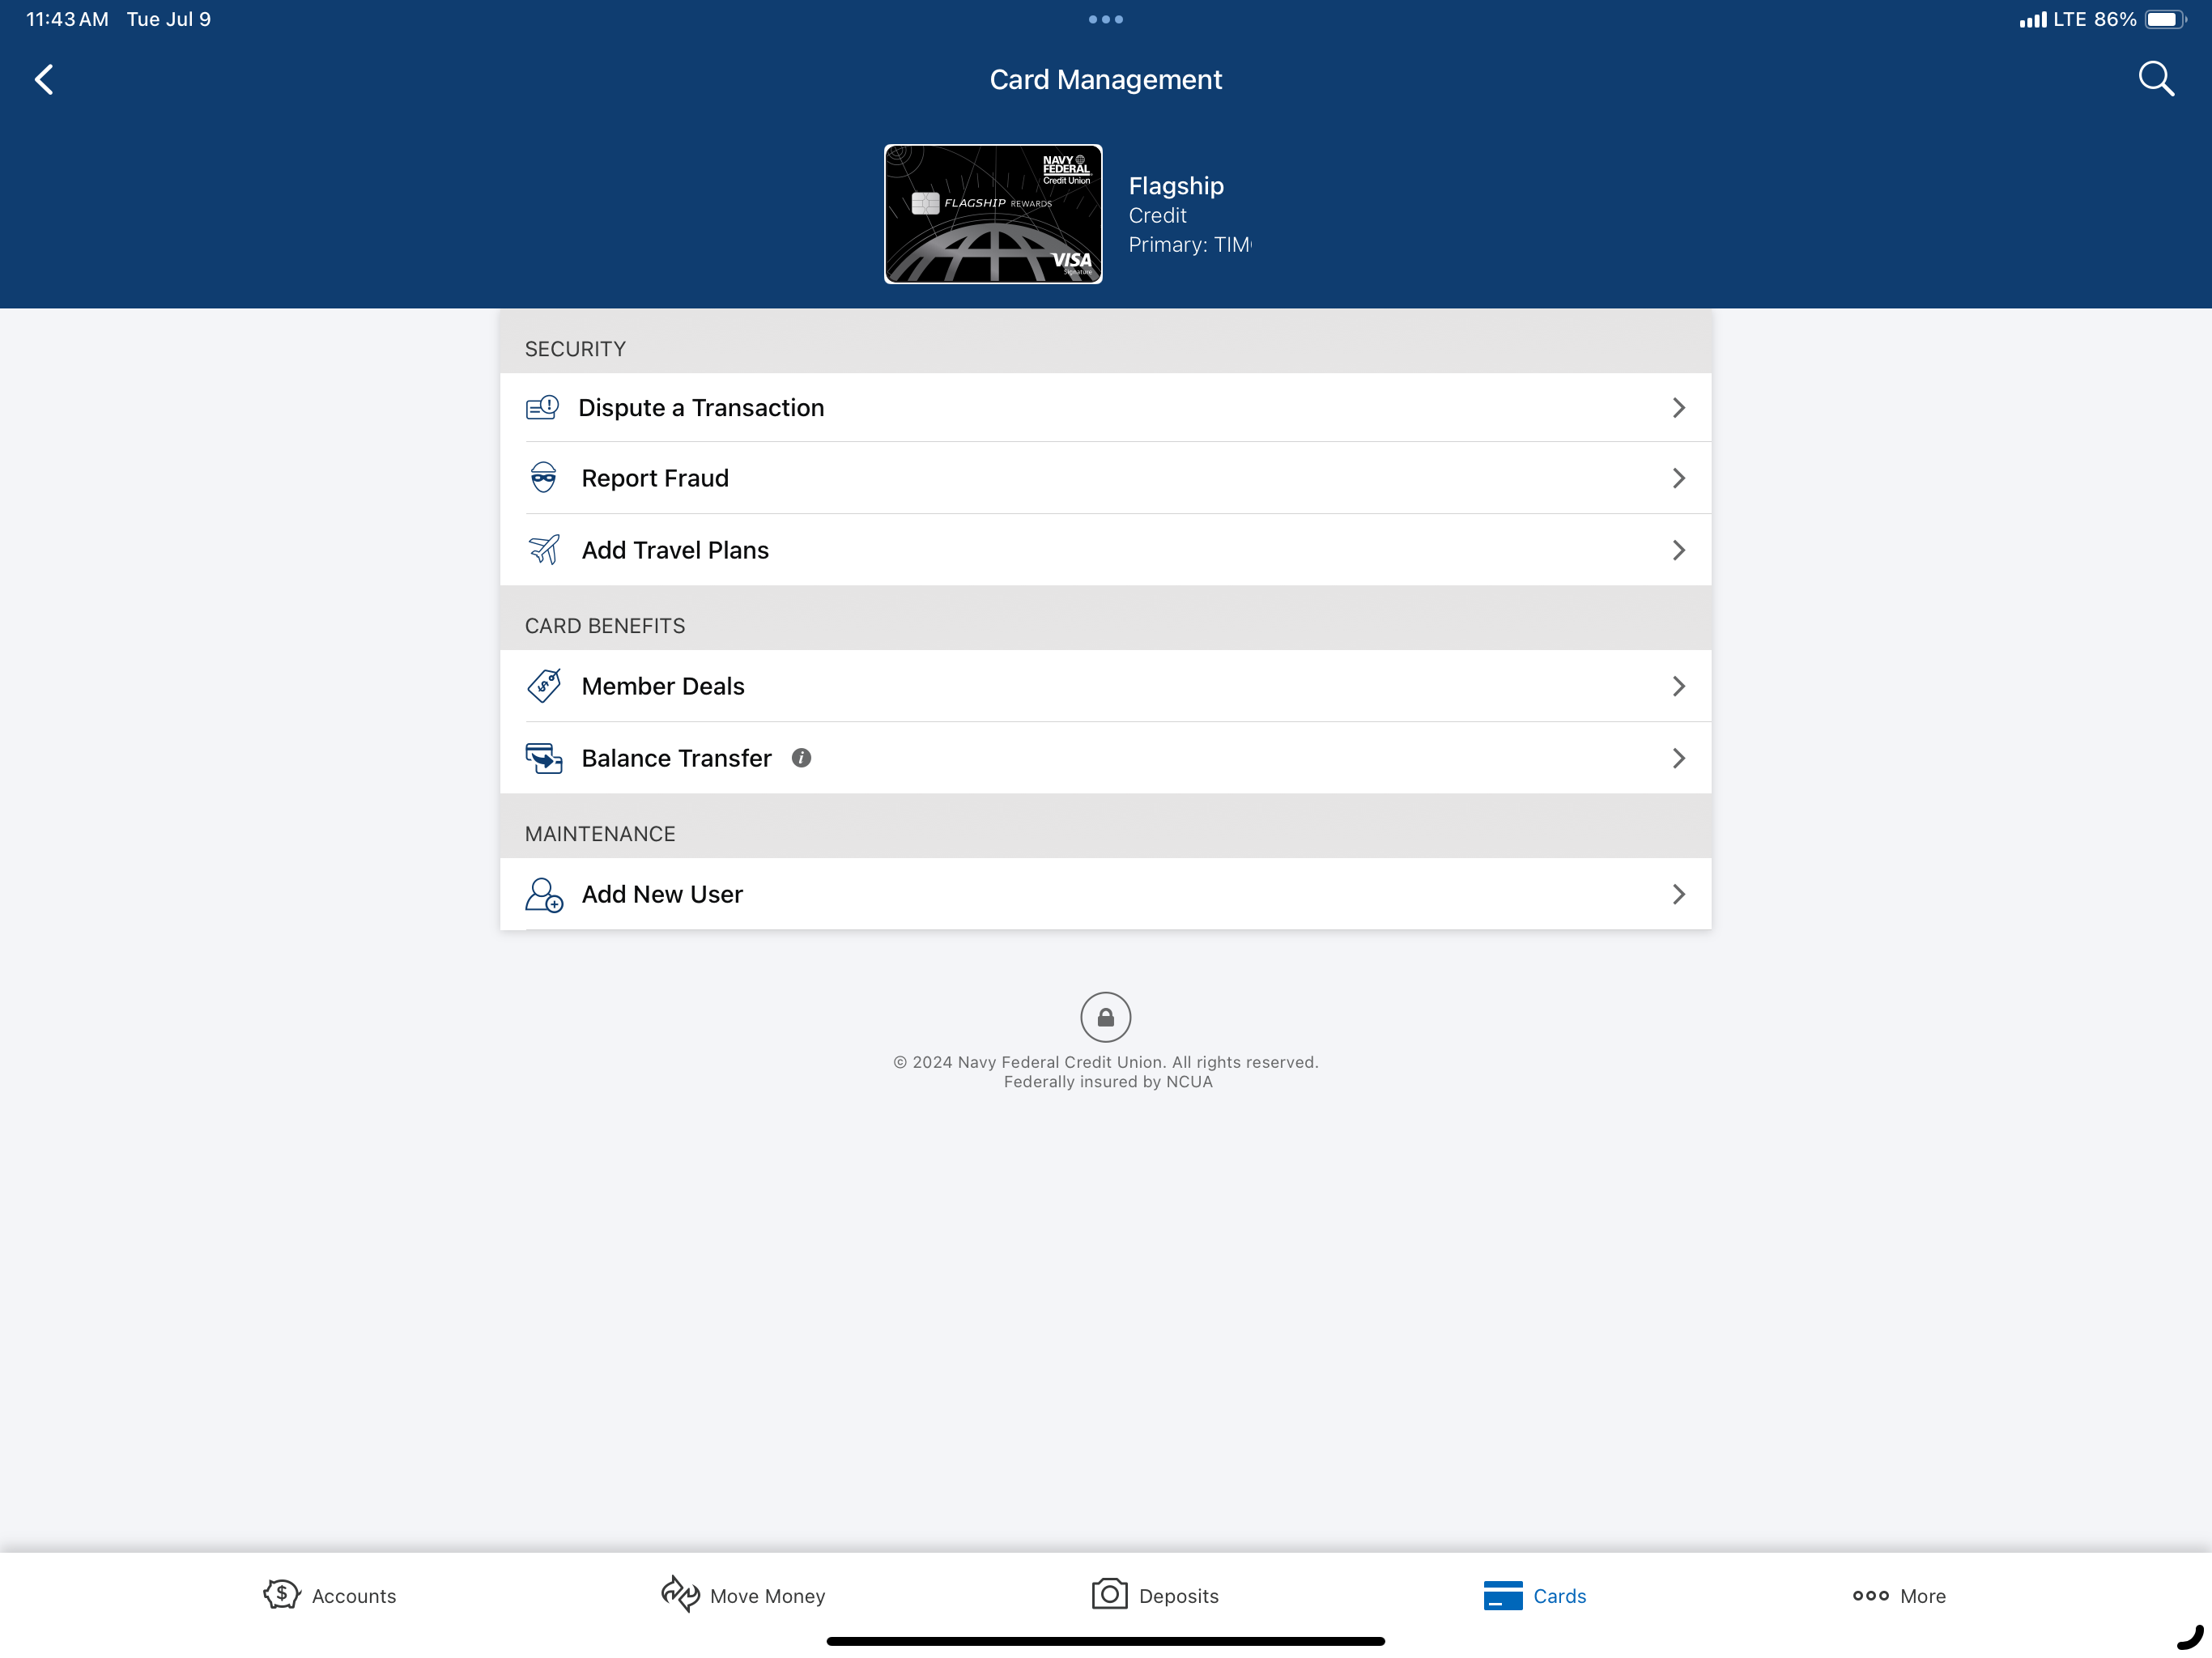This screenshot has height=1658, width=2212.
Task: Tap the Accounts piggy bank icon
Action: tap(281, 1594)
